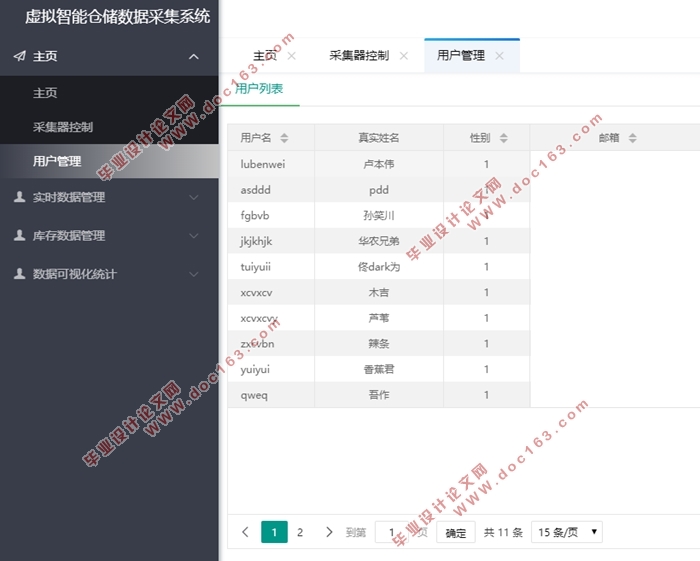Click the user icon beside 数据可视化统计
This screenshot has height=561, width=700.
tap(19, 274)
